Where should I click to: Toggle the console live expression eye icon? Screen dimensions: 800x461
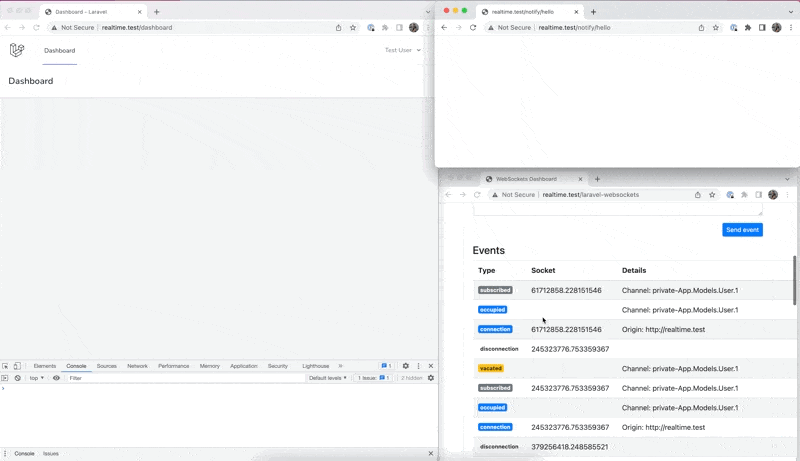point(56,378)
